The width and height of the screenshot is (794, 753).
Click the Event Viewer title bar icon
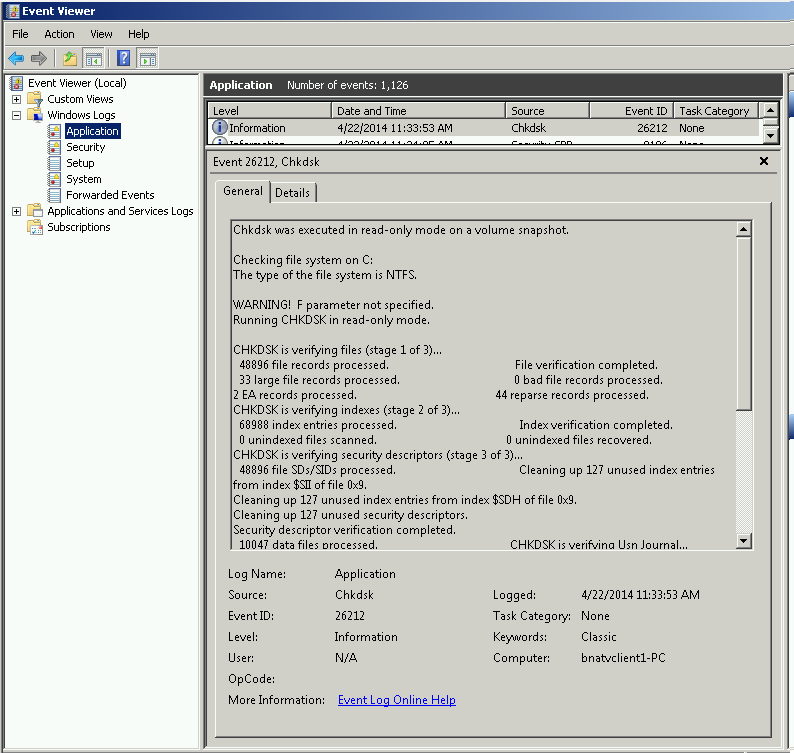click(13, 11)
